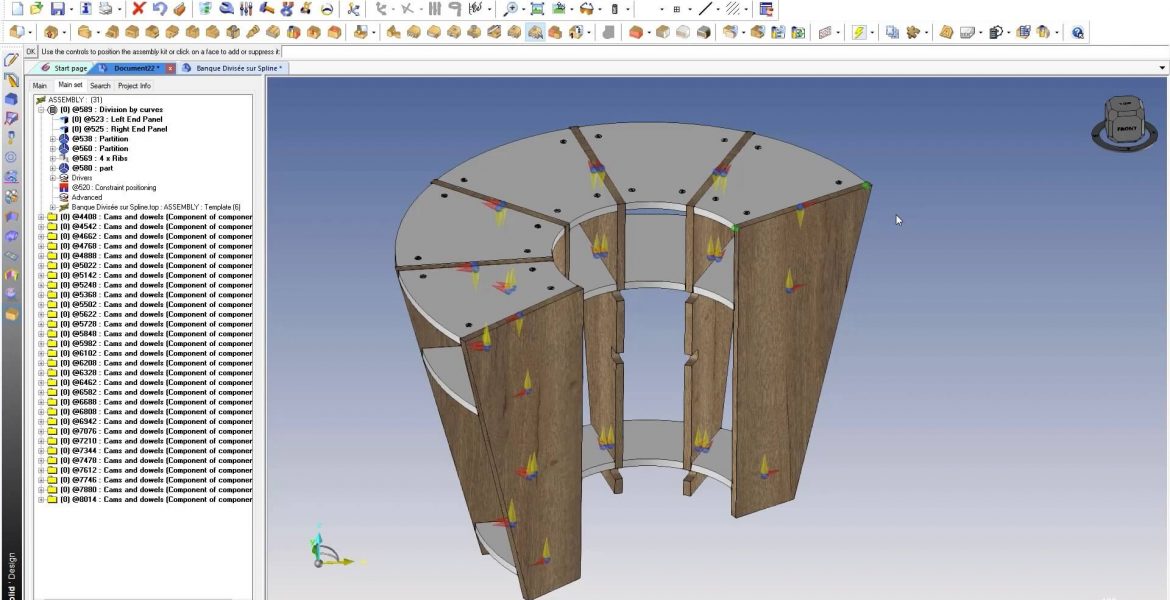The image size is (1170, 600).
Task: Select the line drawing tool
Action: pos(706,9)
